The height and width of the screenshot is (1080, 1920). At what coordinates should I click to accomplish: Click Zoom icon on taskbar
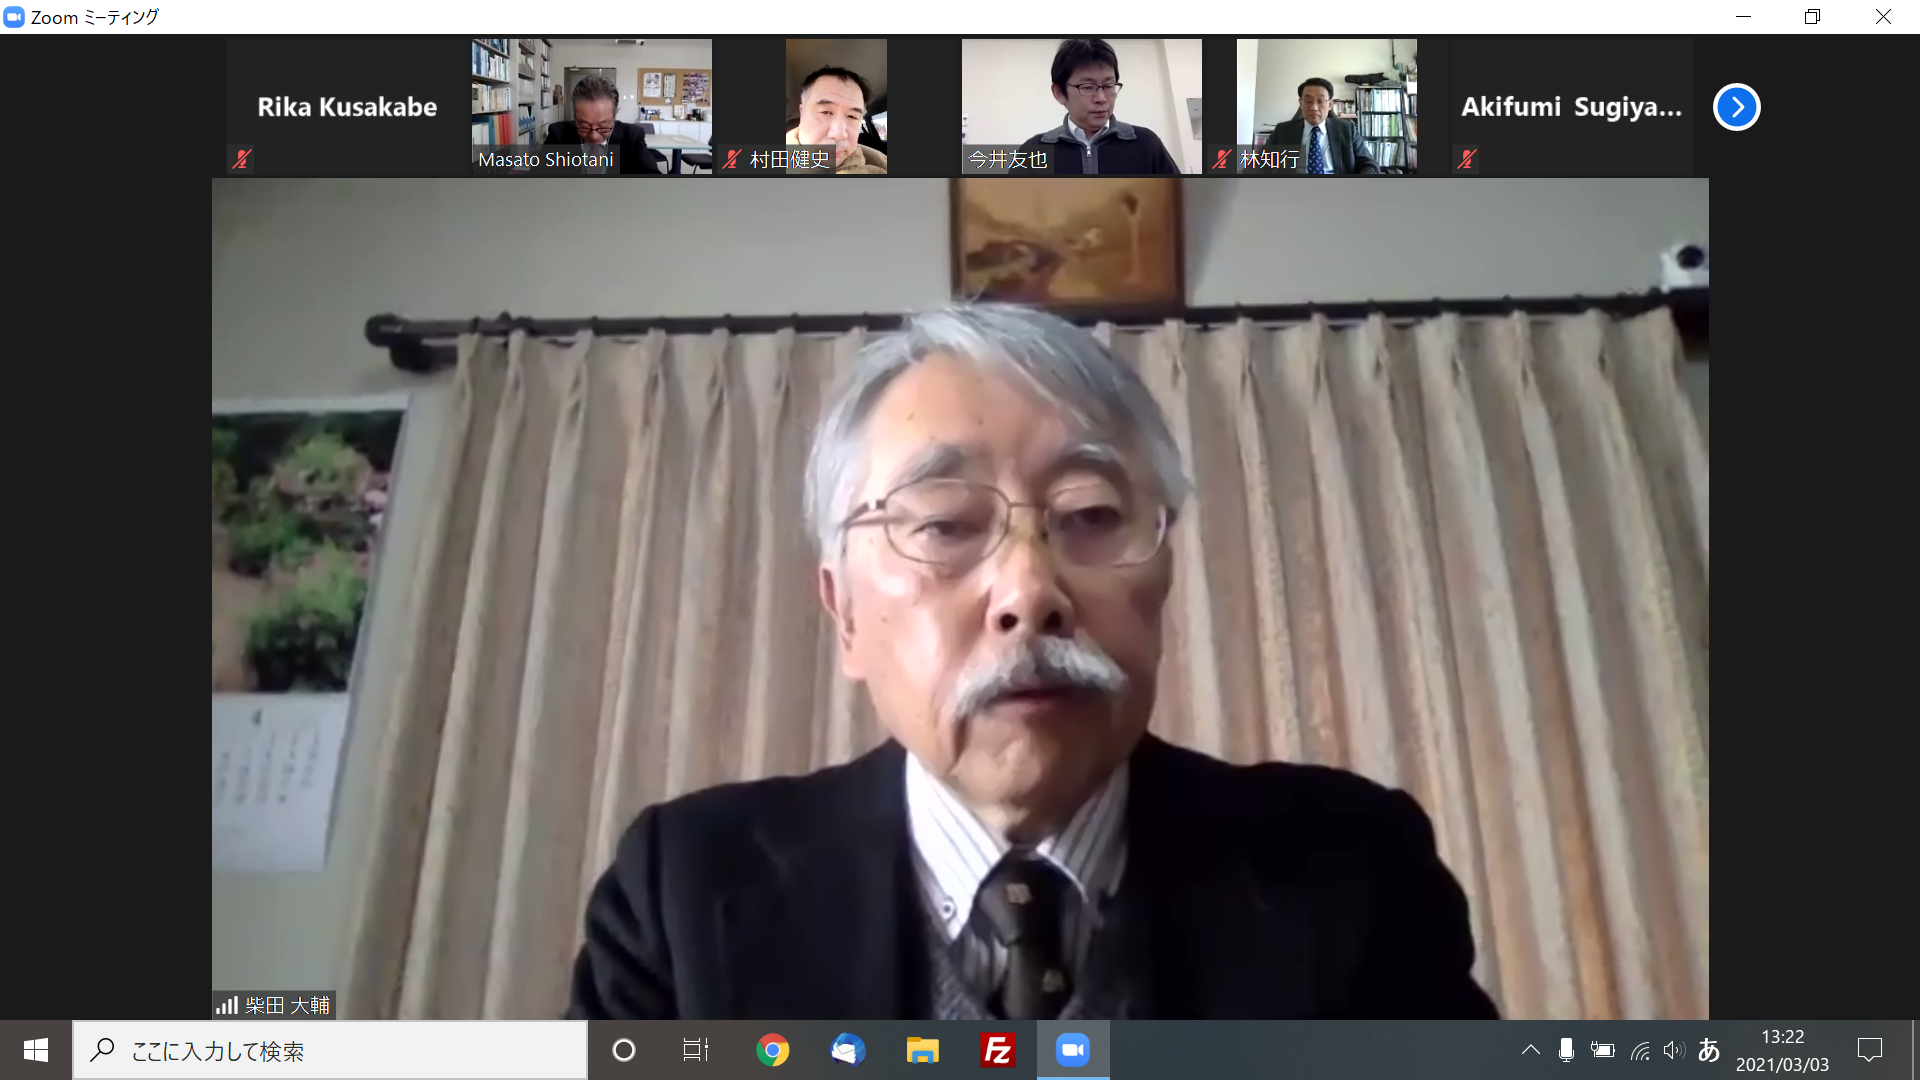click(1072, 1050)
